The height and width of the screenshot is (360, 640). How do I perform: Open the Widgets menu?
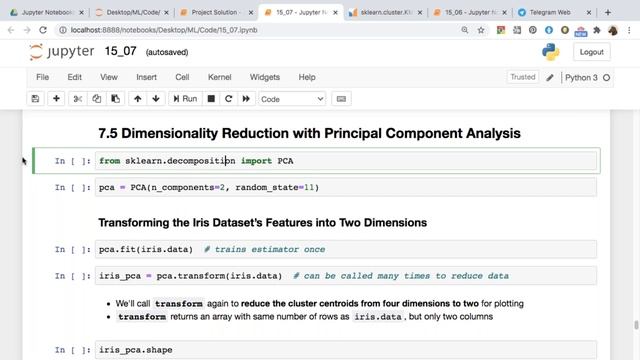click(264, 77)
